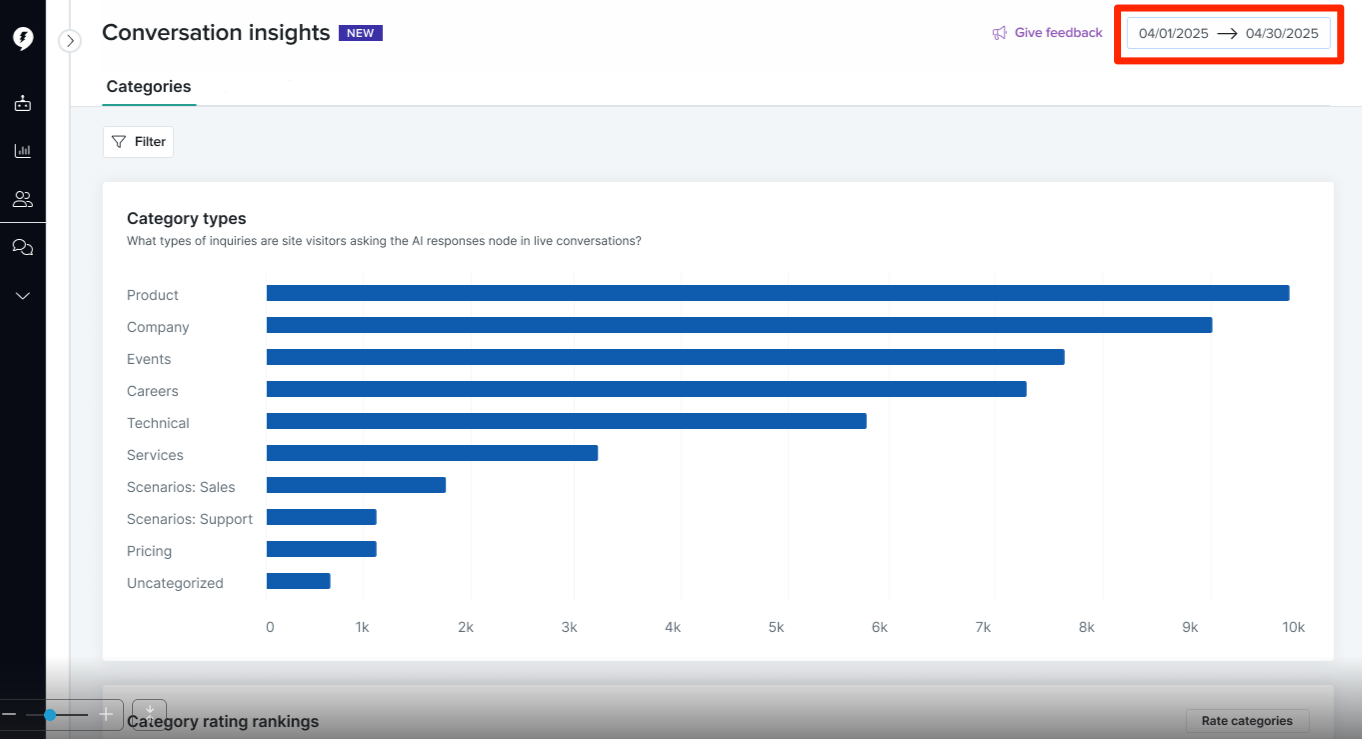1362x739 pixels.
Task: Click the zoom slider handle
Action: pyautogui.click(x=50, y=715)
